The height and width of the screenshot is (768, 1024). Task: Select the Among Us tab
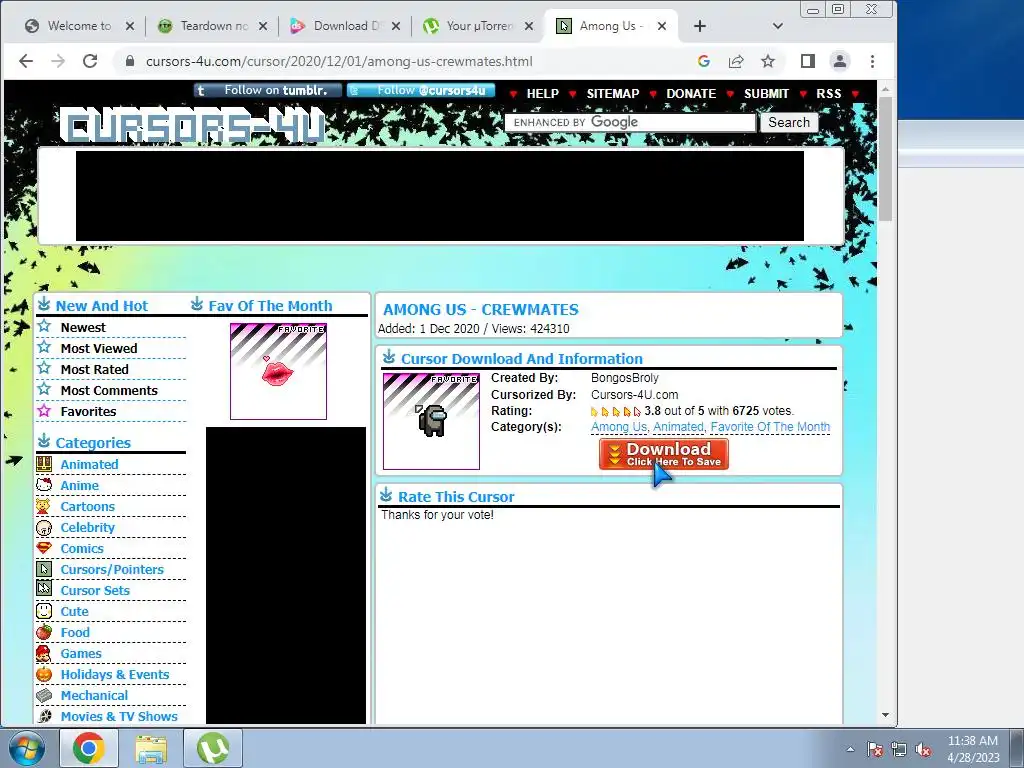coord(611,26)
